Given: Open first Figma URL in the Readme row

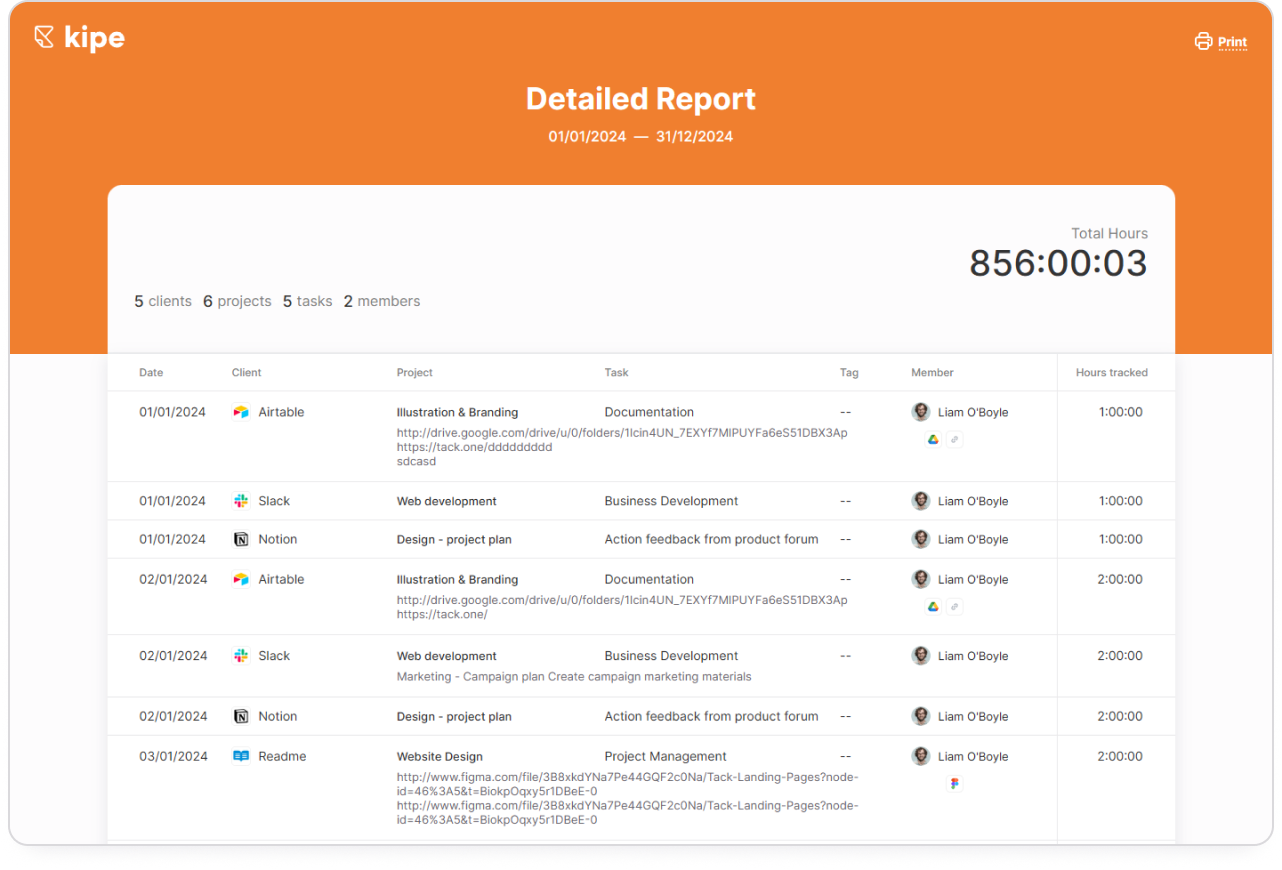Looking at the screenshot, I should click(627, 784).
